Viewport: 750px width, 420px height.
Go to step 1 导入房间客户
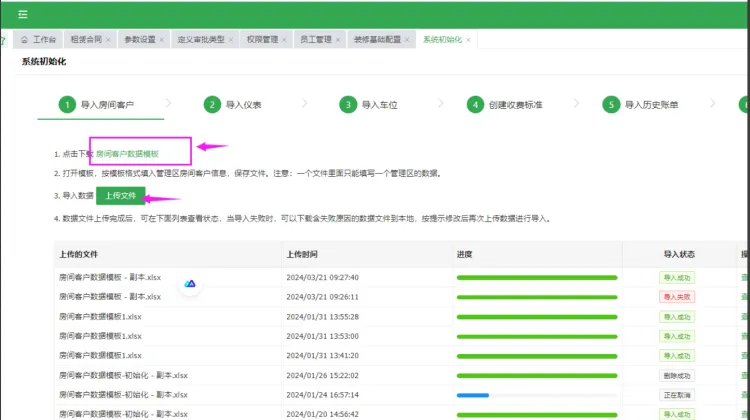(x=96, y=105)
